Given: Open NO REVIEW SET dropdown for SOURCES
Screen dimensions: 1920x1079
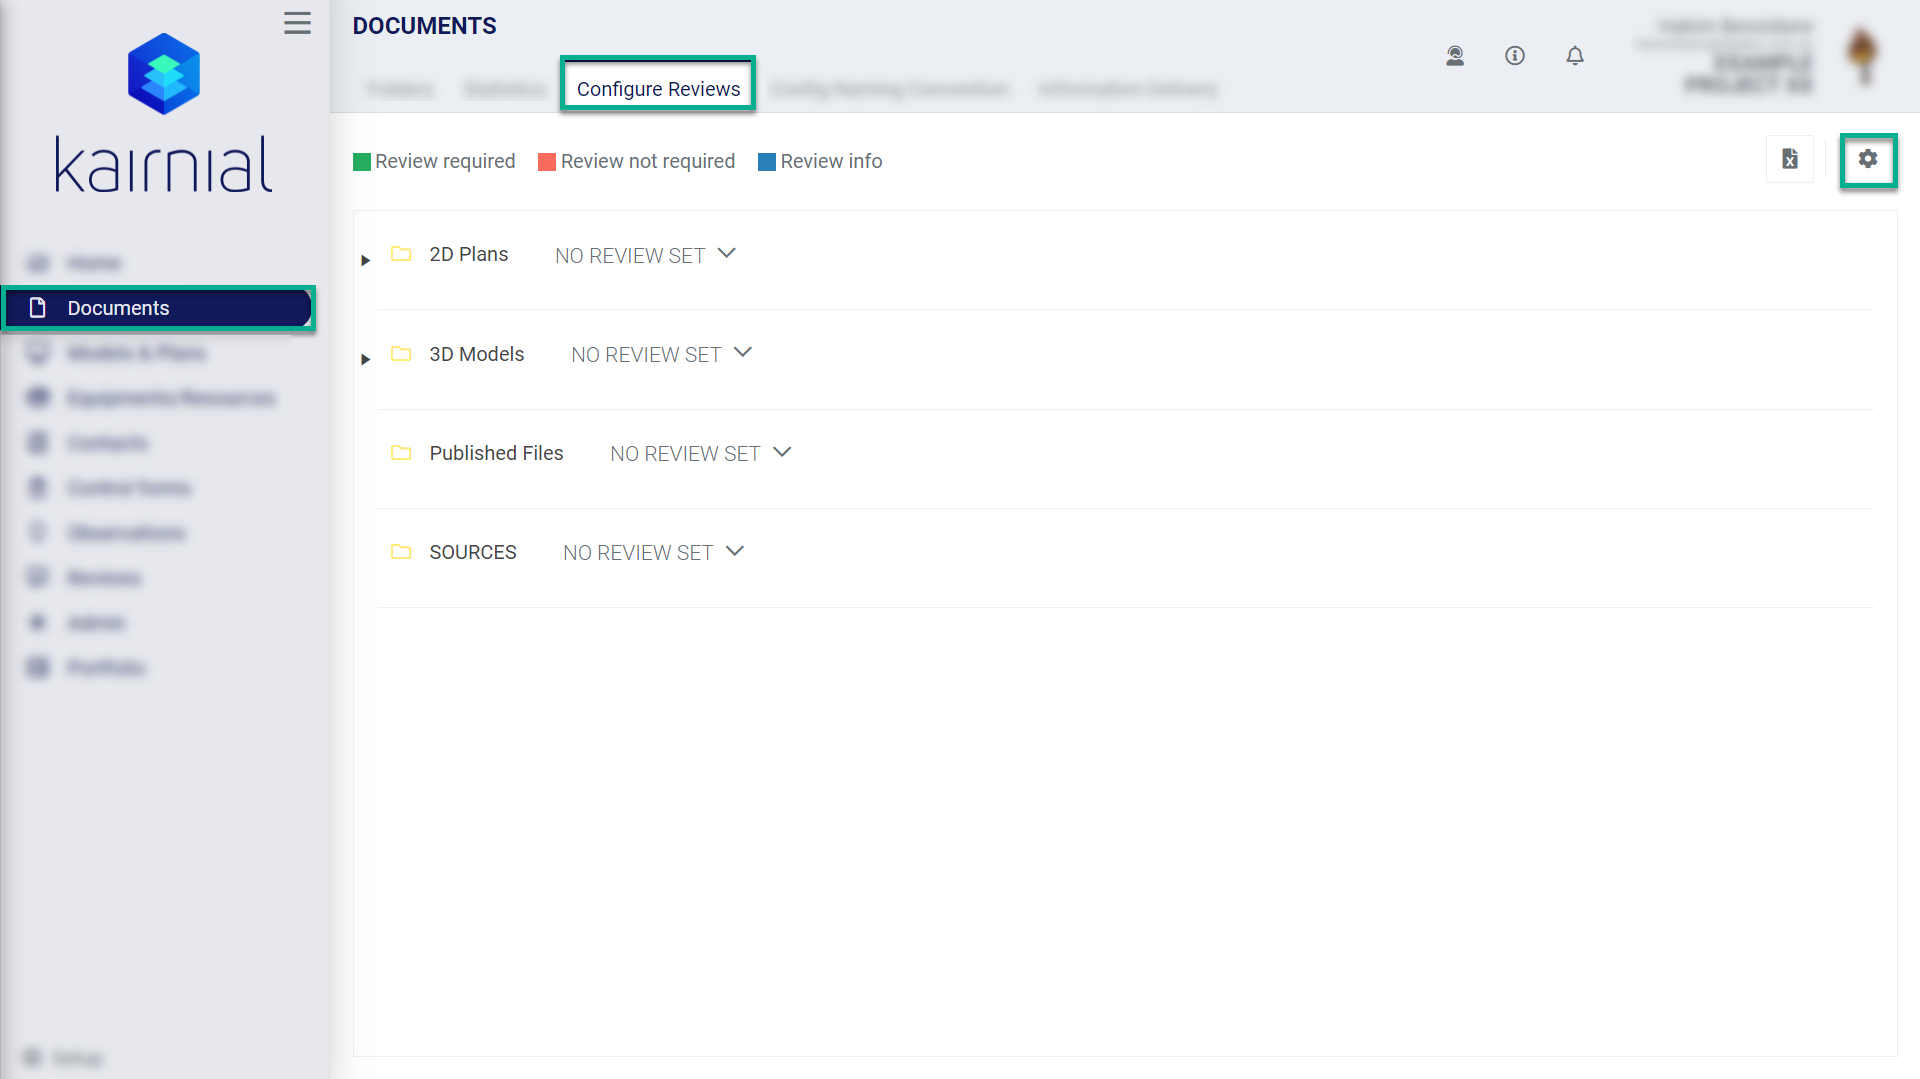Looking at the screenshot, I should click(734, 551).
